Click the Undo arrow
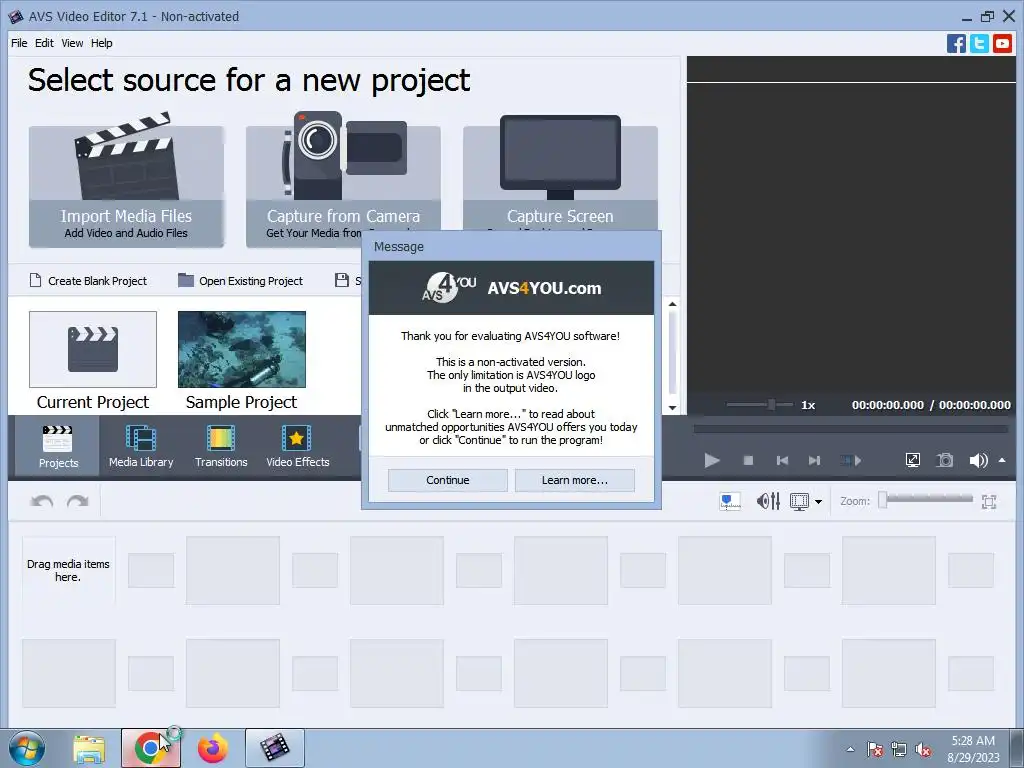The height and width of the screenshot is (768, 1024). tap(42, 502)
